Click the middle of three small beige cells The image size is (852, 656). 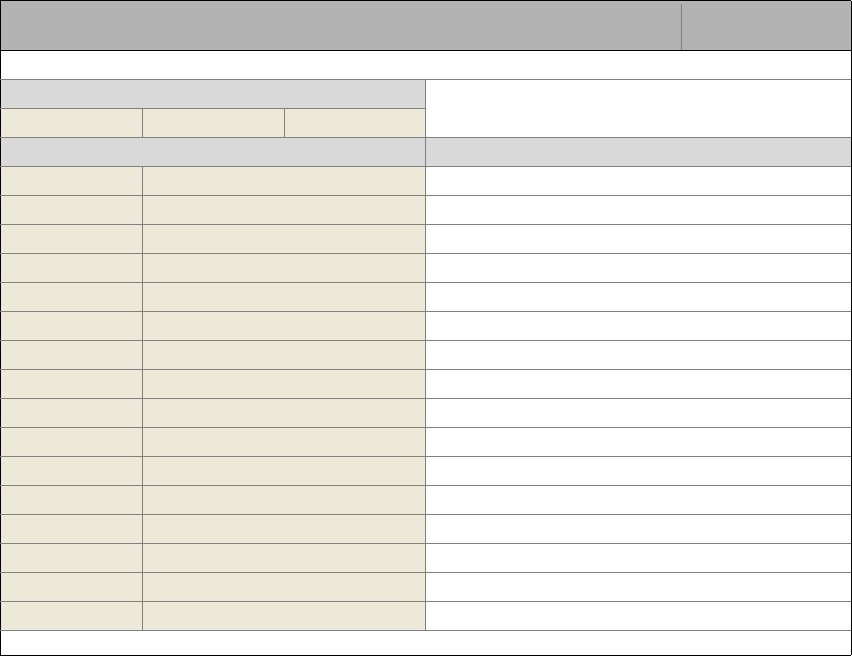213,123
